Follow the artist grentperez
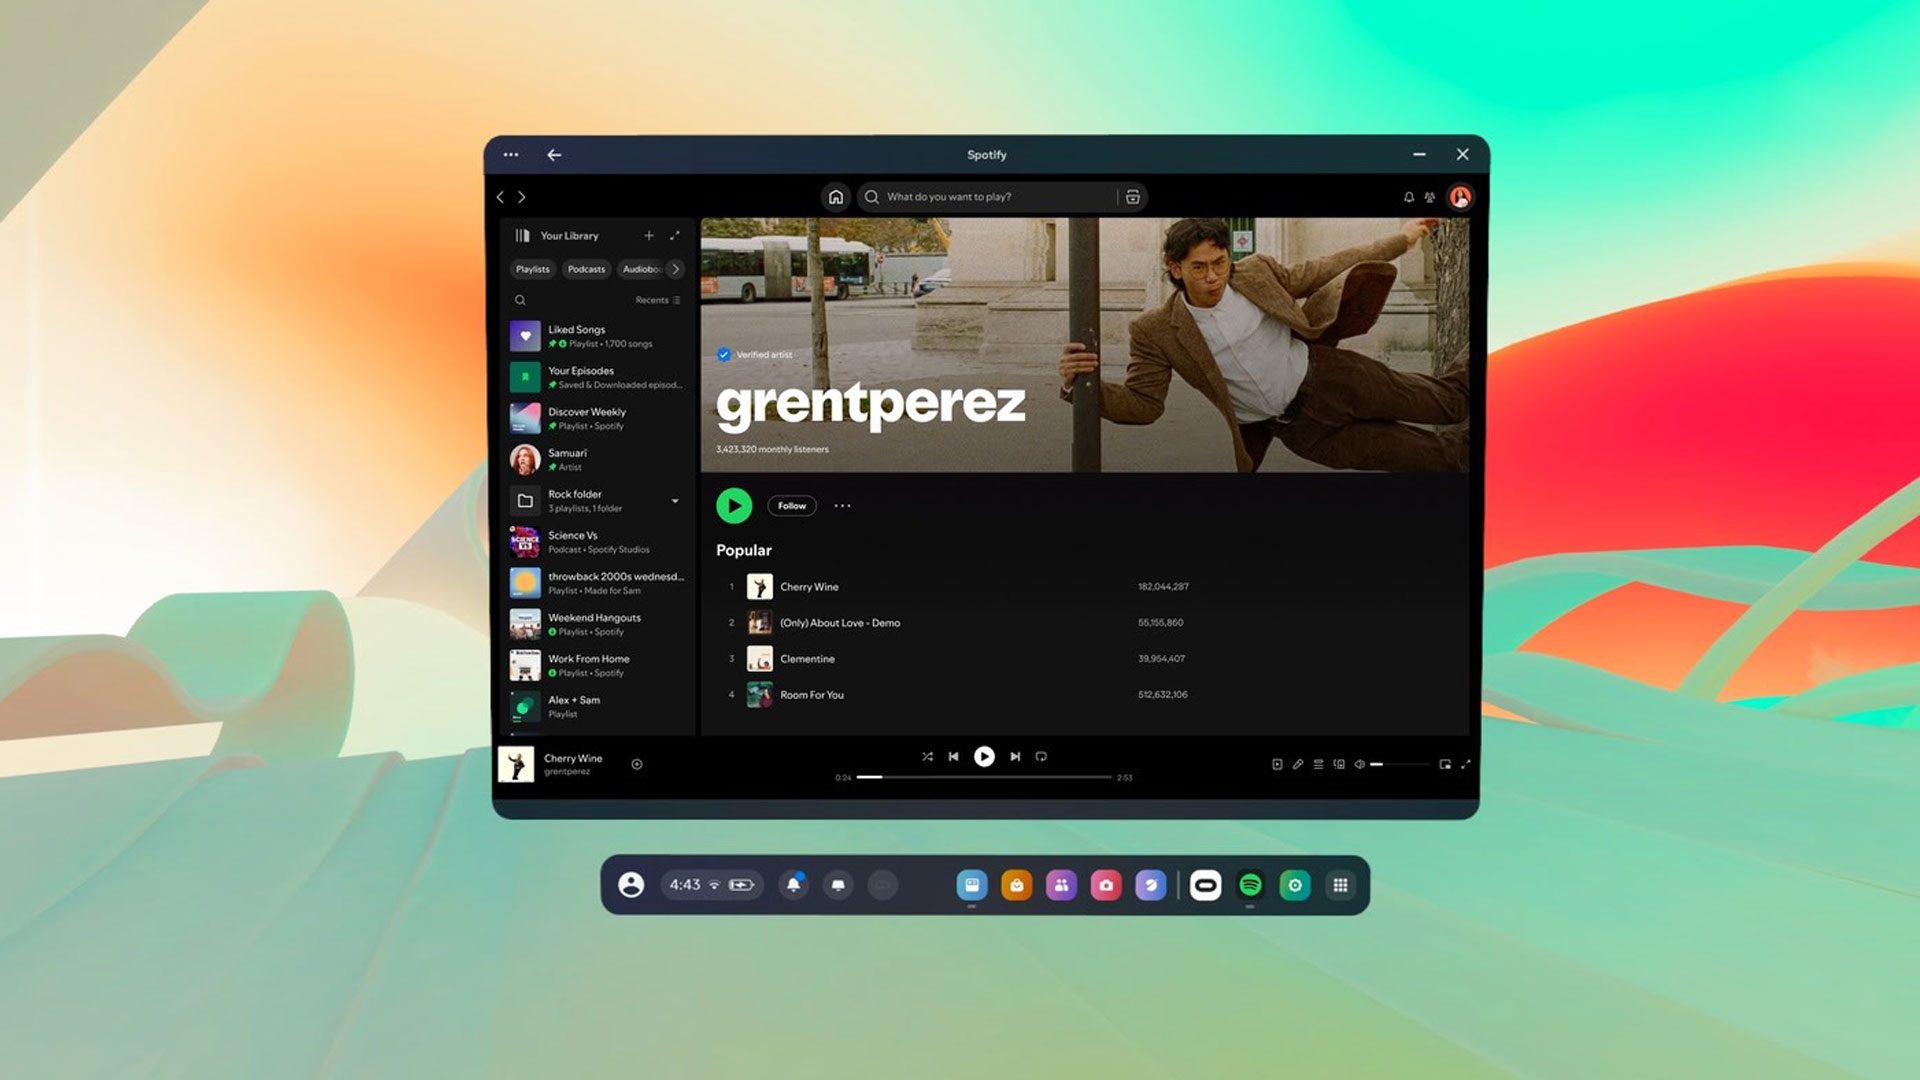 tap(791, 506)
